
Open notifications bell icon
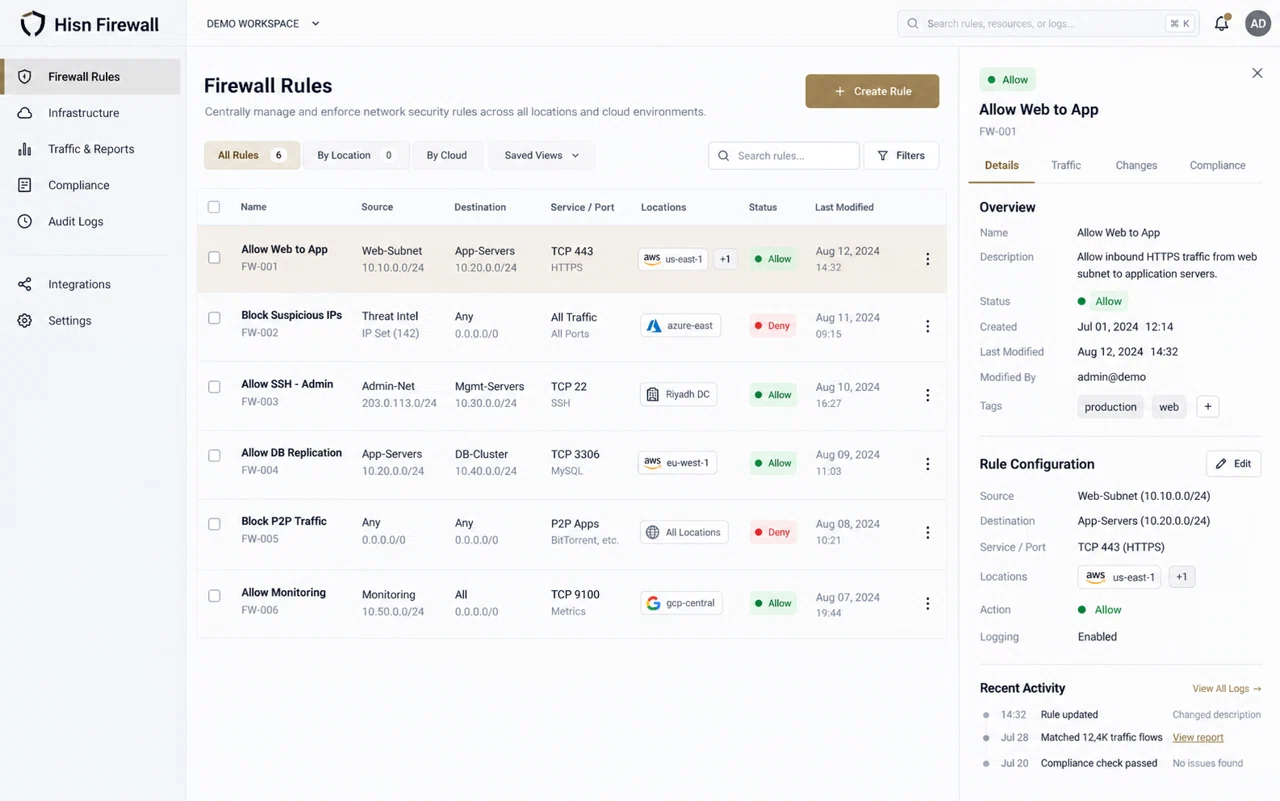(x=1221, y=23)
